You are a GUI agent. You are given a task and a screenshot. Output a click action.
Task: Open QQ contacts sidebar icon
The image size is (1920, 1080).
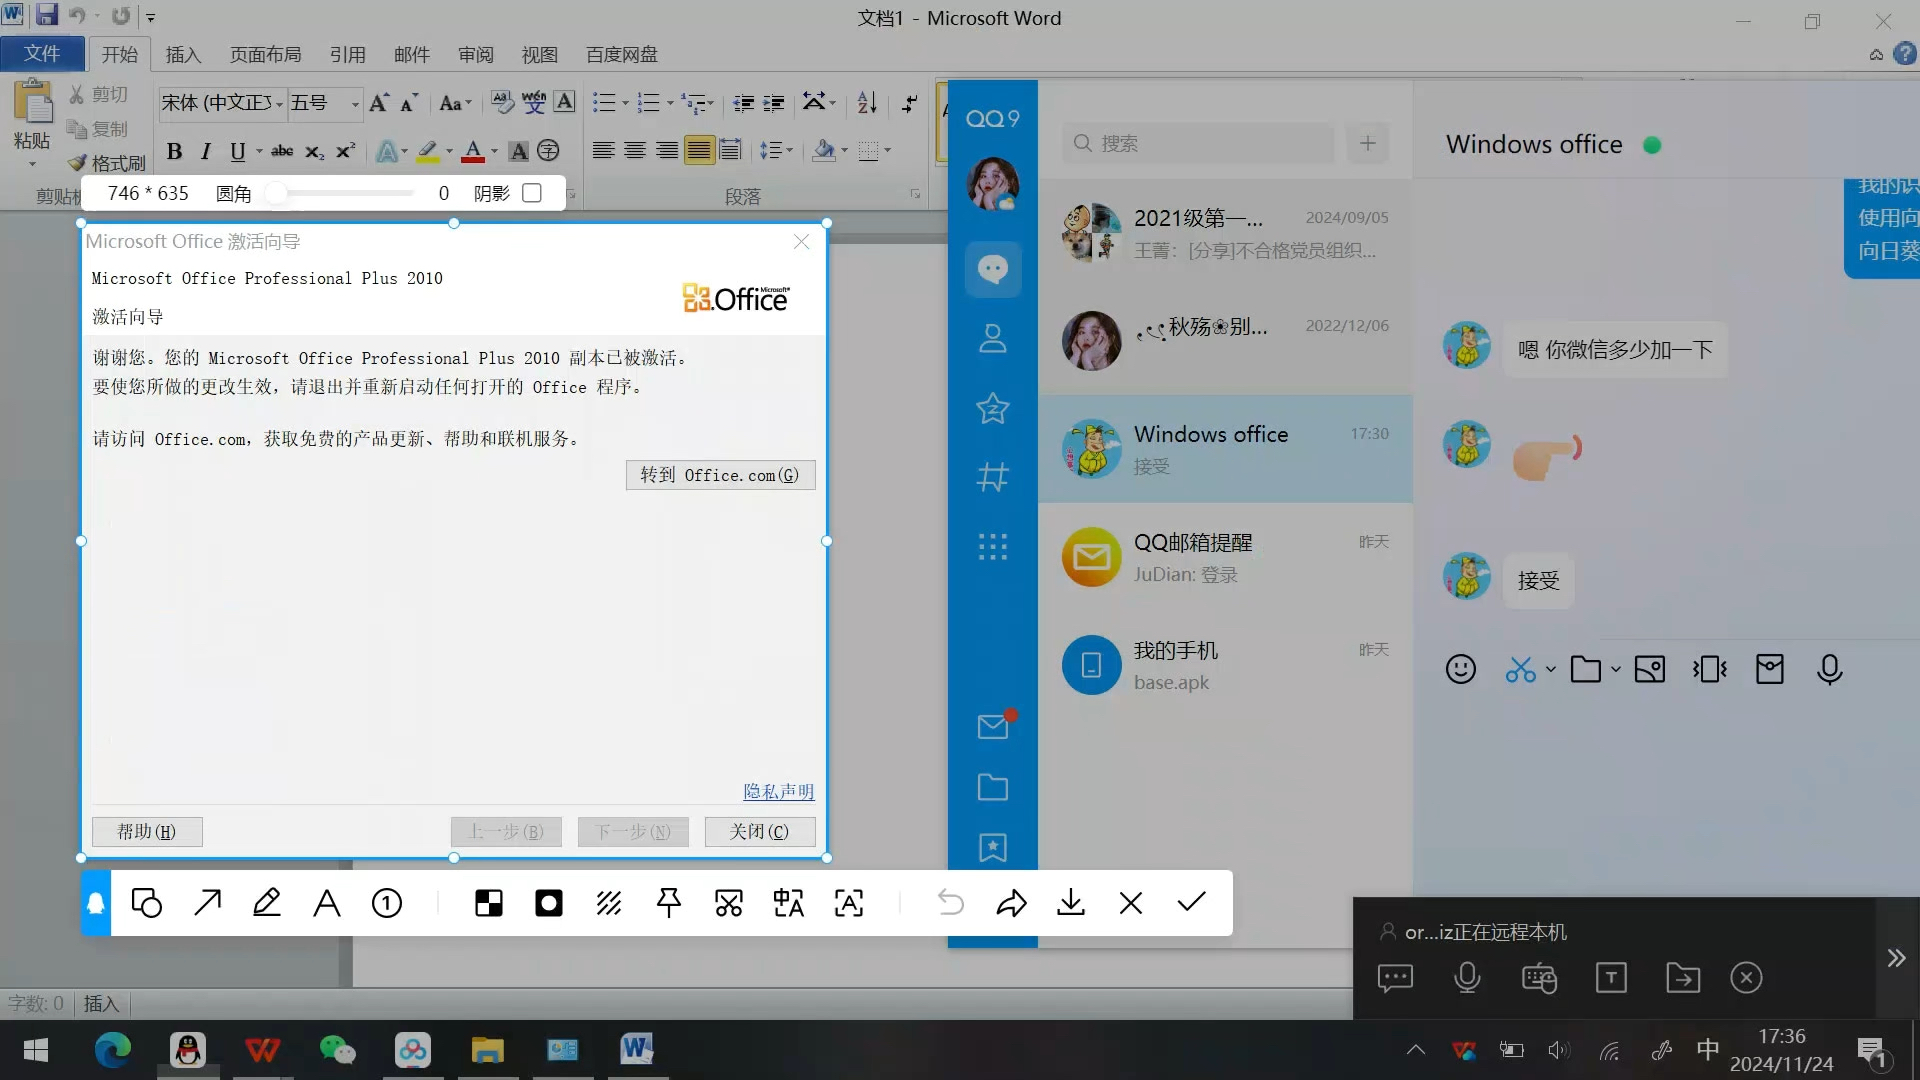coord(993,338)
